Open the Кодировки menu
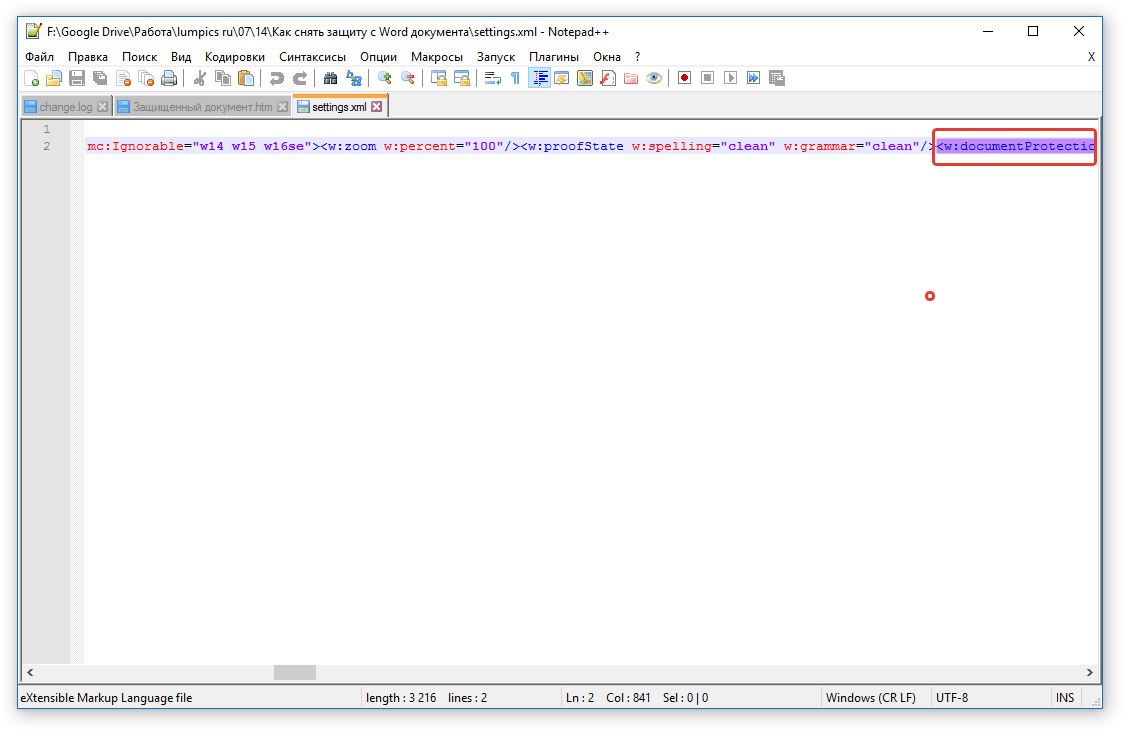Screen dimensions: 1124x731 (235, 57)
